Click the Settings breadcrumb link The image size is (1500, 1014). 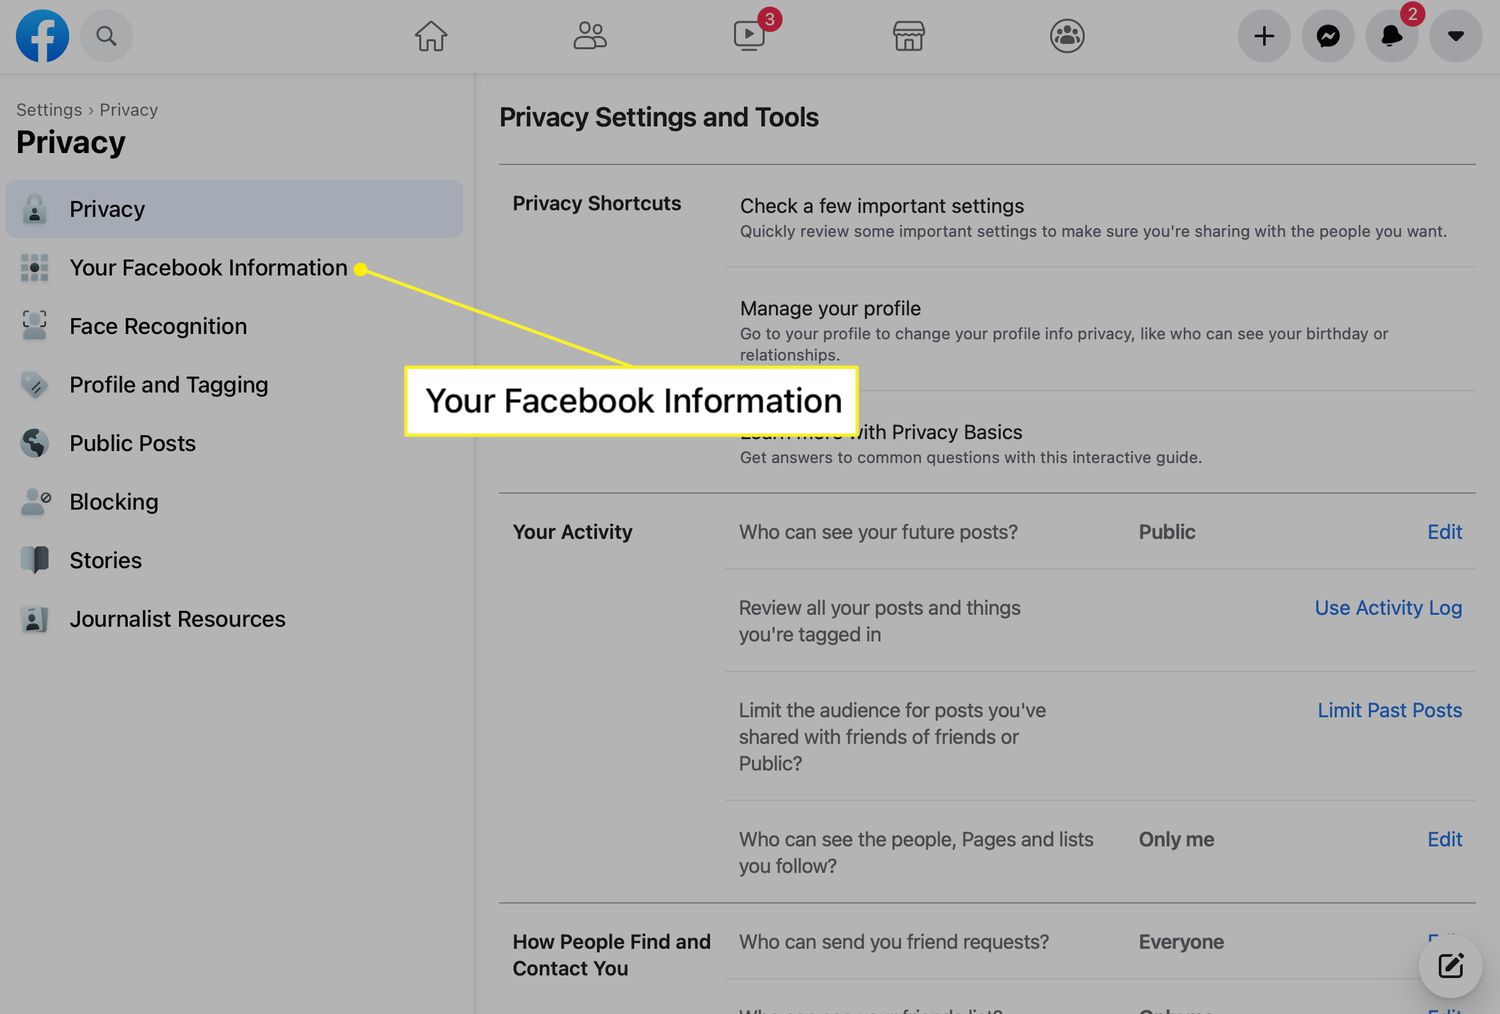tap(49, 110)
